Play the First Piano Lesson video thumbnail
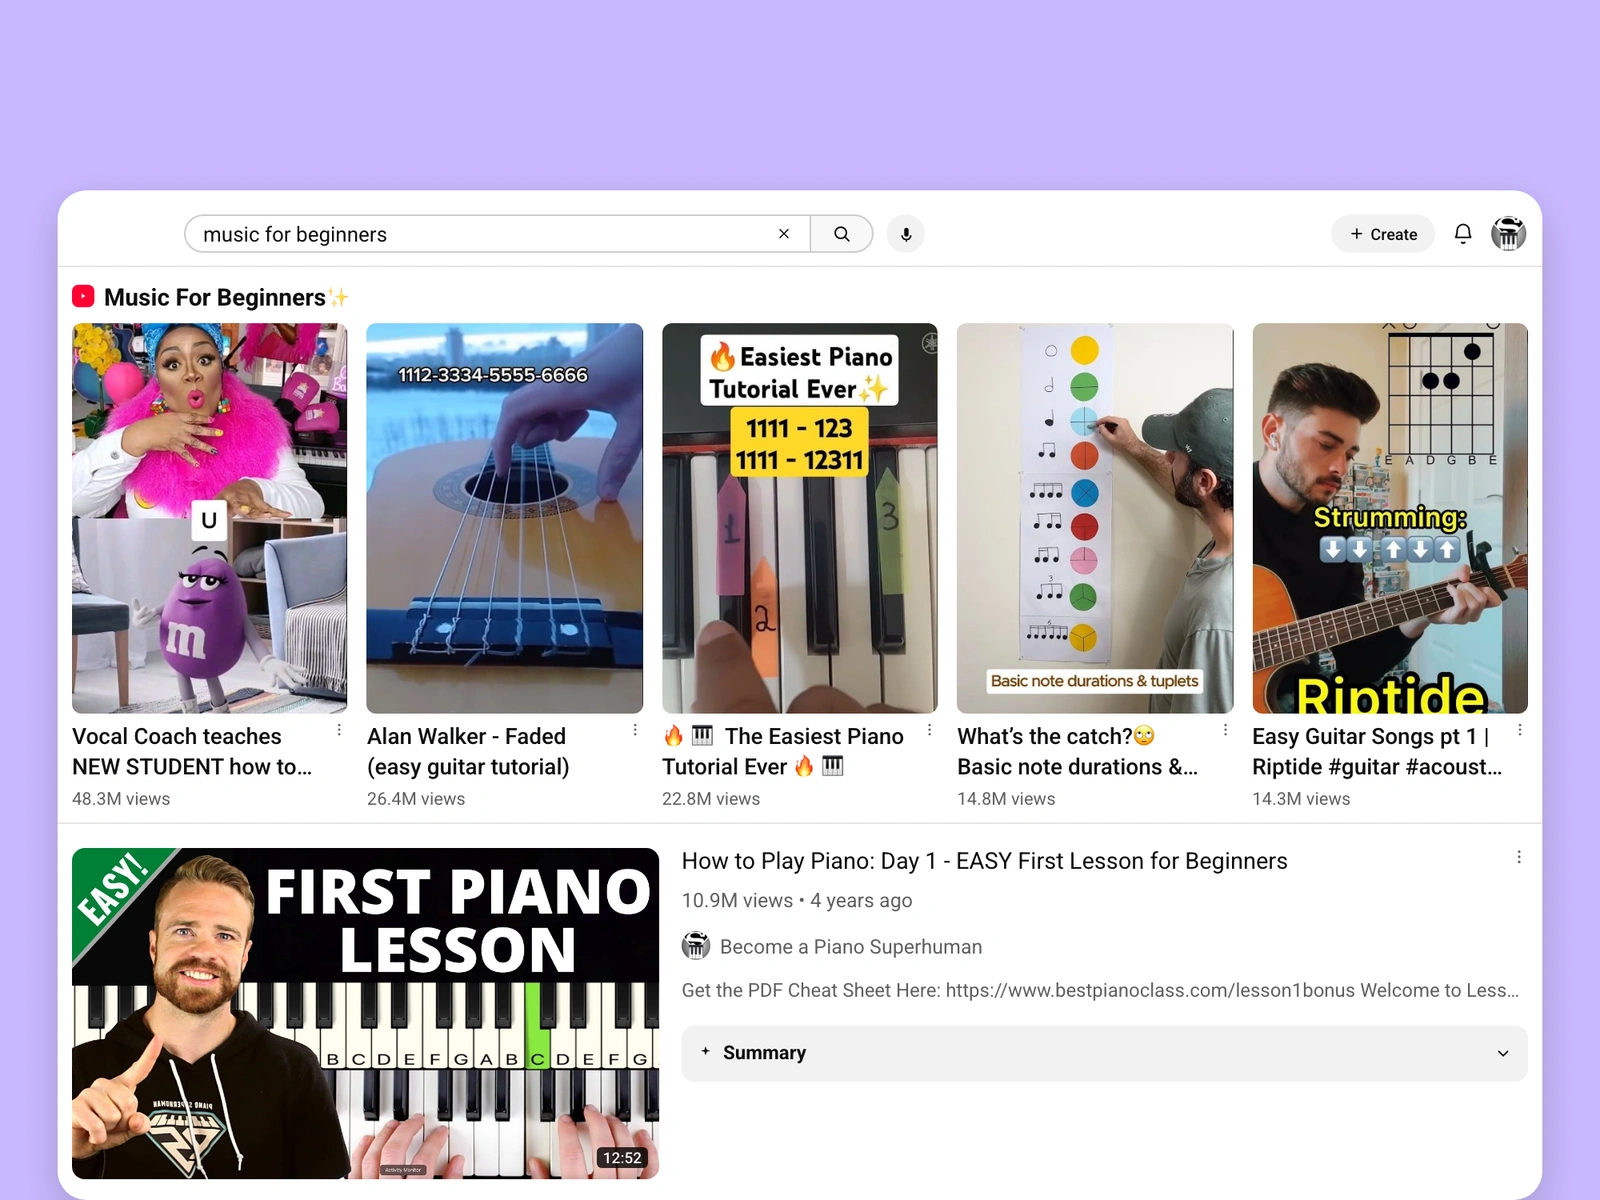 (366, 1013)
